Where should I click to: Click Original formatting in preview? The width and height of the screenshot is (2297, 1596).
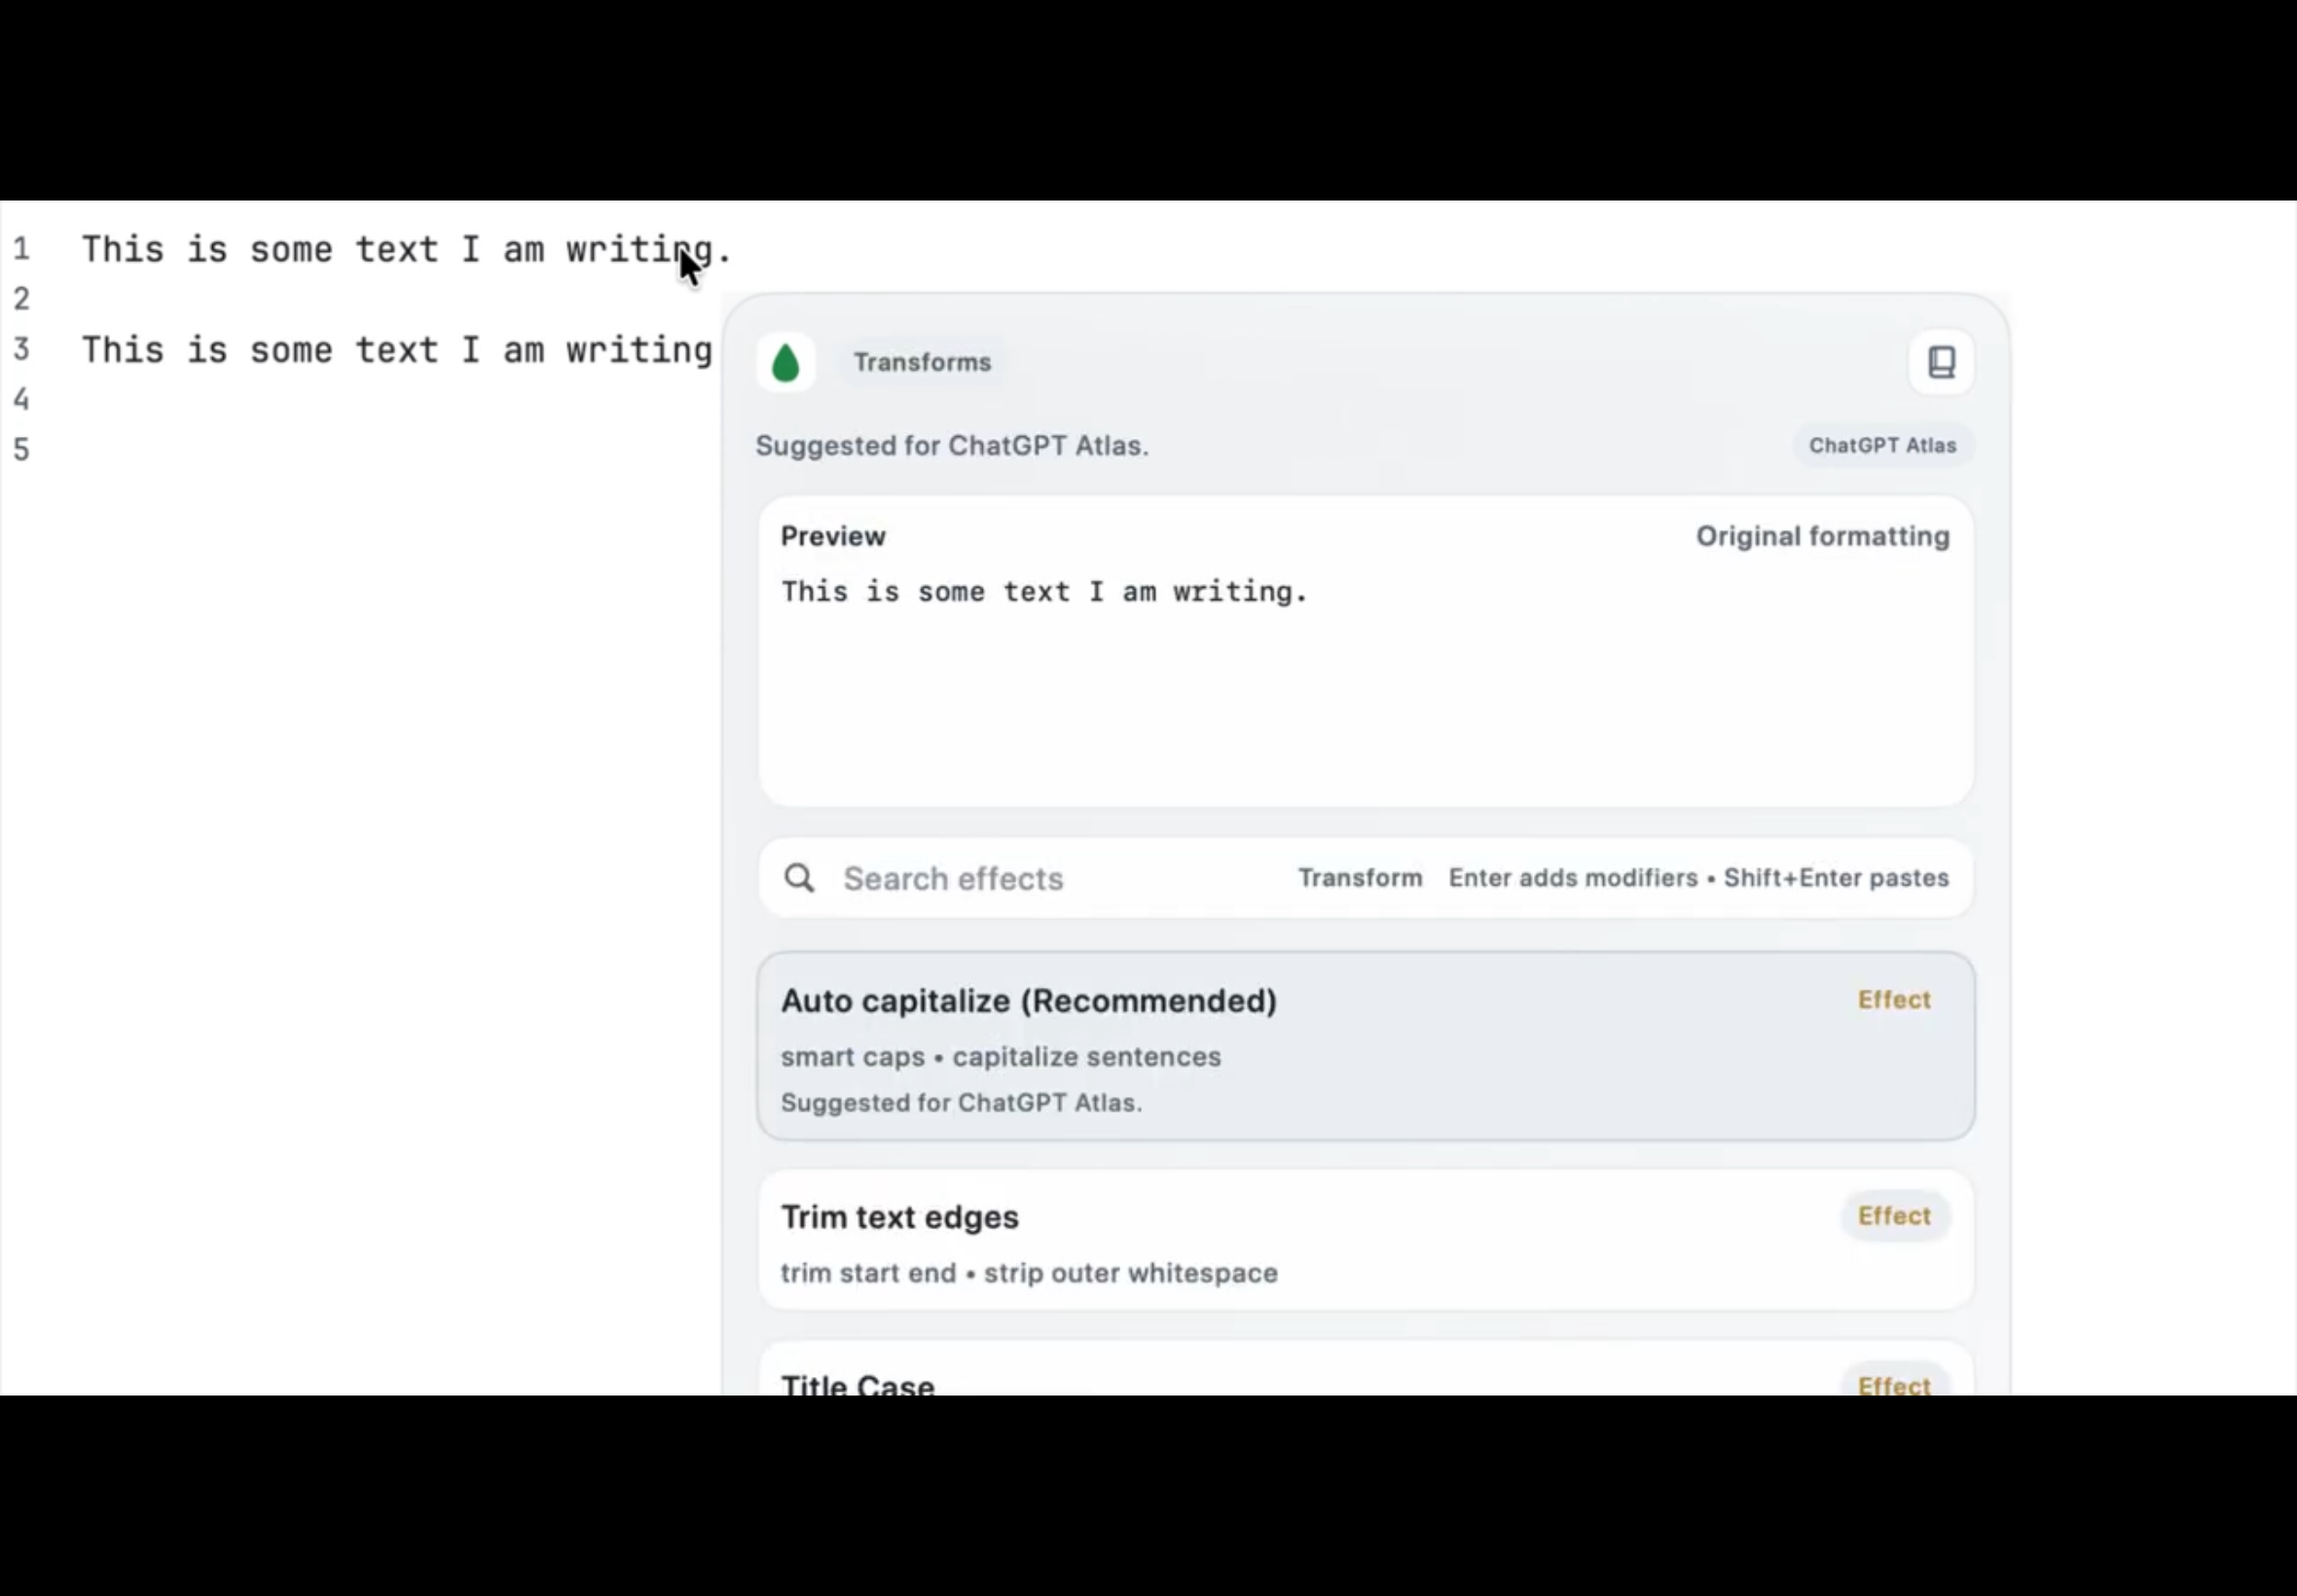click(1822, 537)
